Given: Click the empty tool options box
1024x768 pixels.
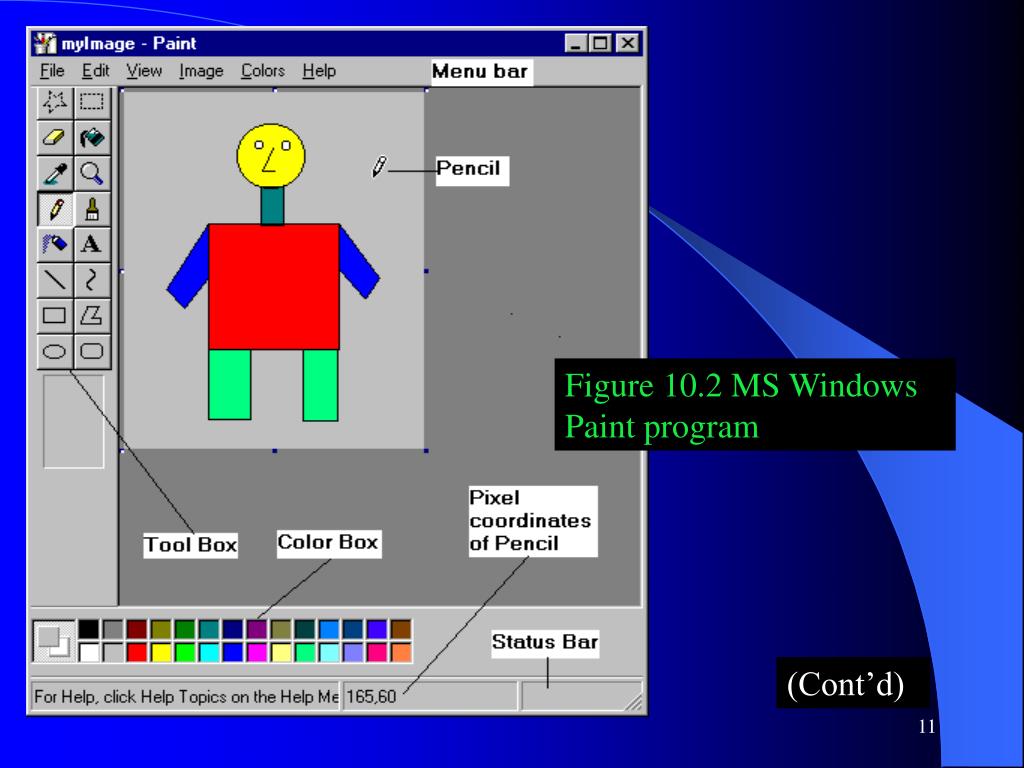Looking at the screenshot, I should (74, 421).
